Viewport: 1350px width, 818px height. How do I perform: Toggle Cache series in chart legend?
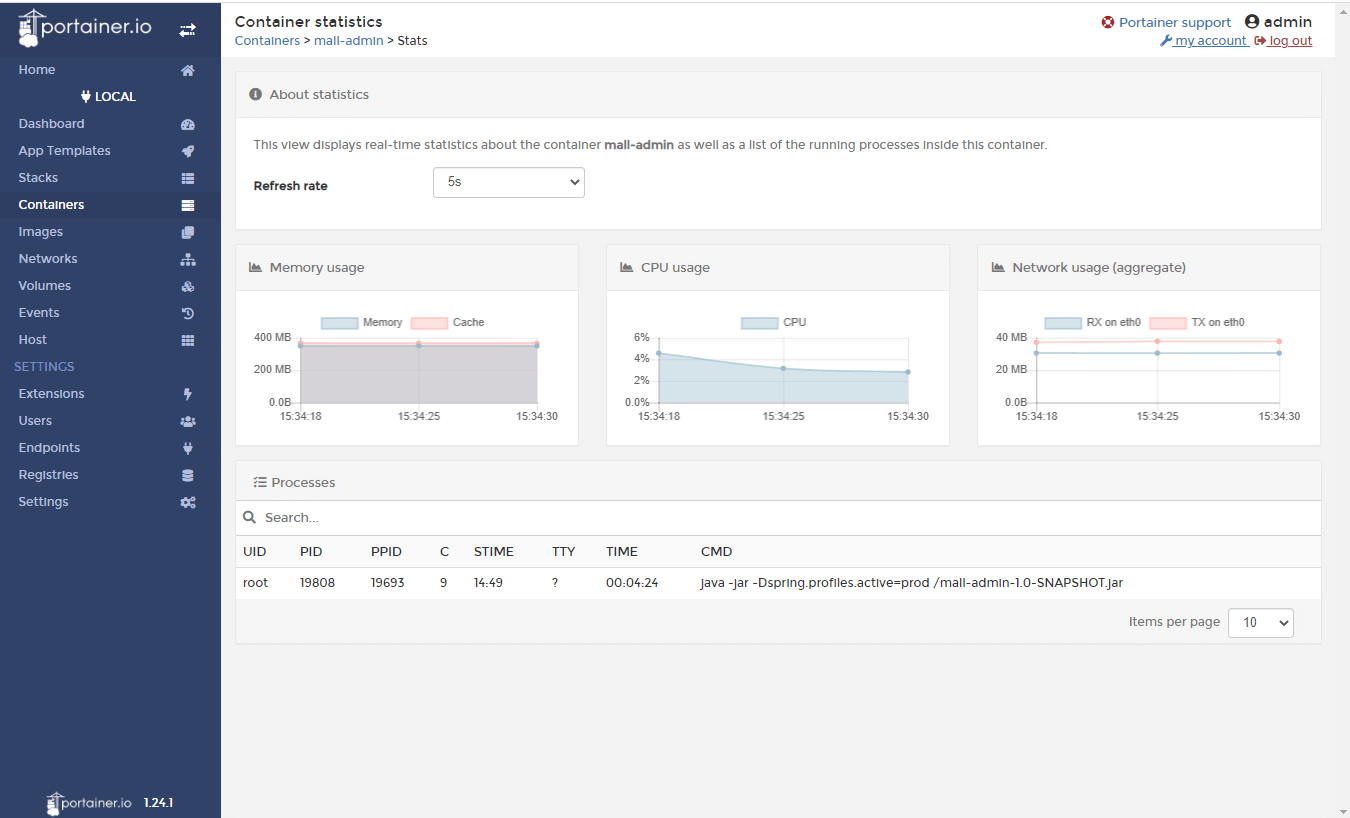(448, 323)
